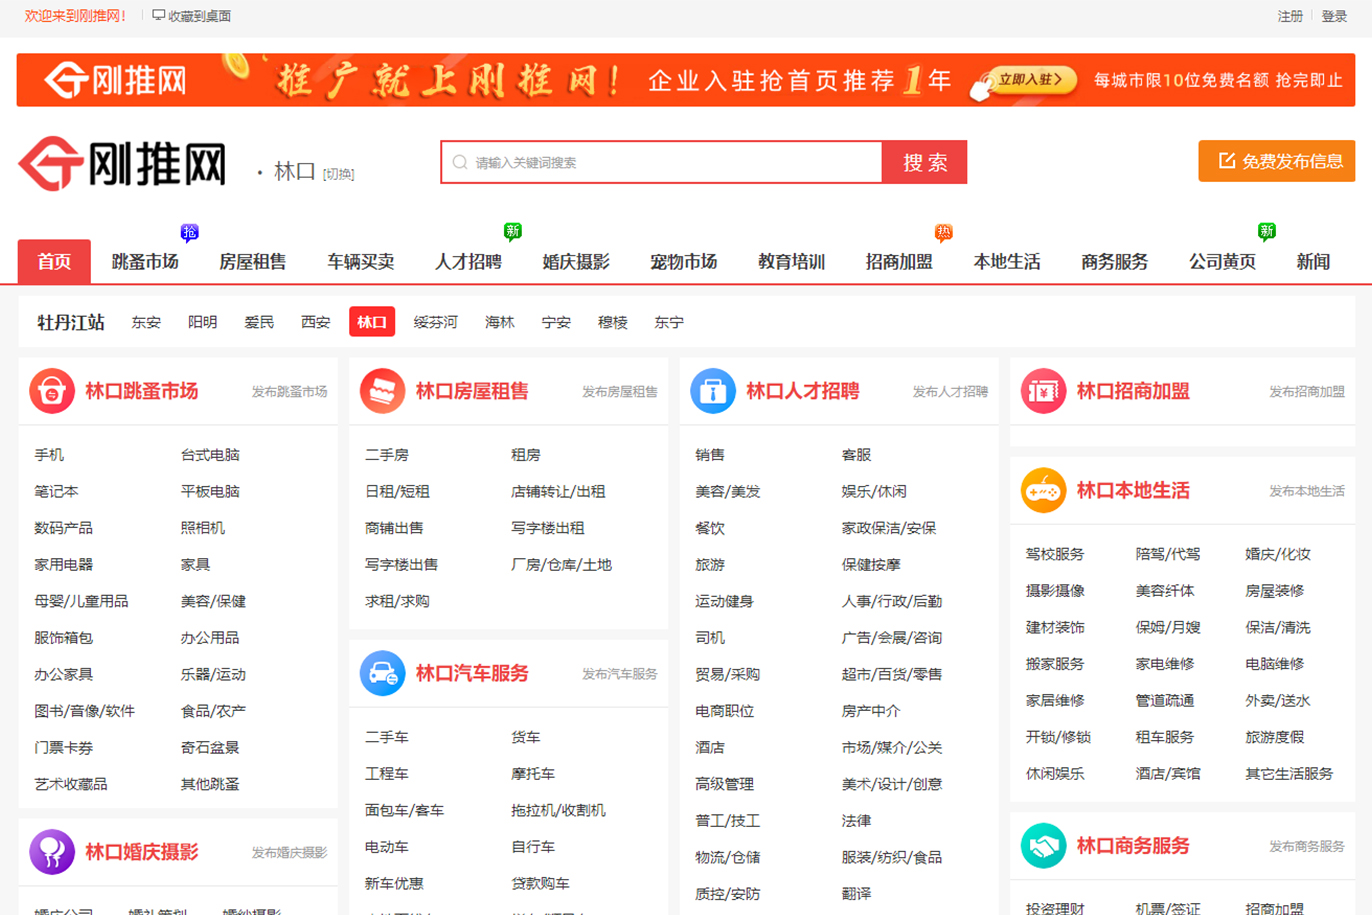This screenshot has height=915, width=1372.
Task: Click the 林口商务服务 handshake icon
Action: [1044, 846]
